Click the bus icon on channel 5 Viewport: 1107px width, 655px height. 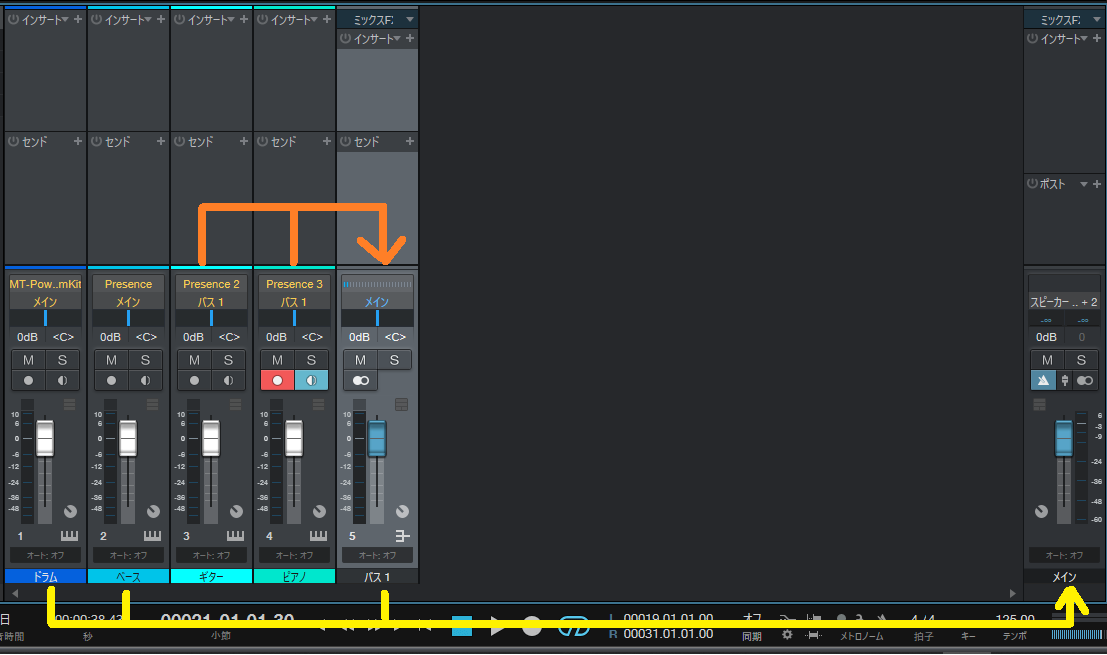tap(402, 536)
